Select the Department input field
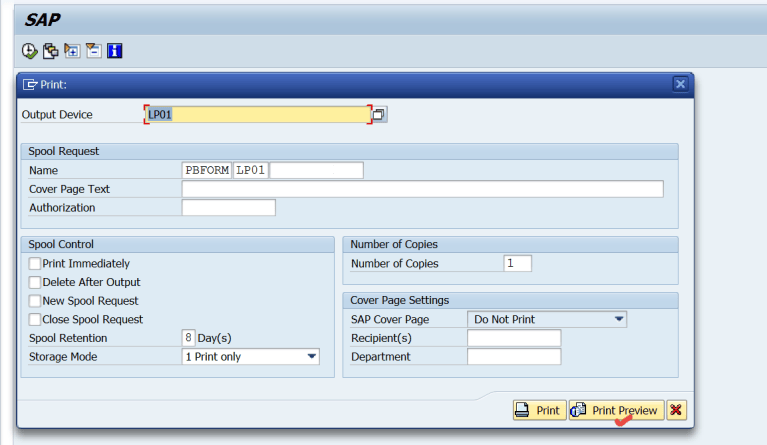767x445 pixels. click(514, 356)
